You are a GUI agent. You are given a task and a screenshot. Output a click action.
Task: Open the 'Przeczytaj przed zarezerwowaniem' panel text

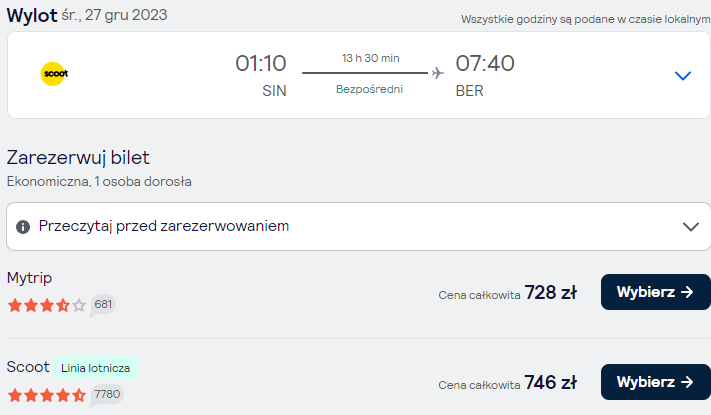[x=164, y=226]
